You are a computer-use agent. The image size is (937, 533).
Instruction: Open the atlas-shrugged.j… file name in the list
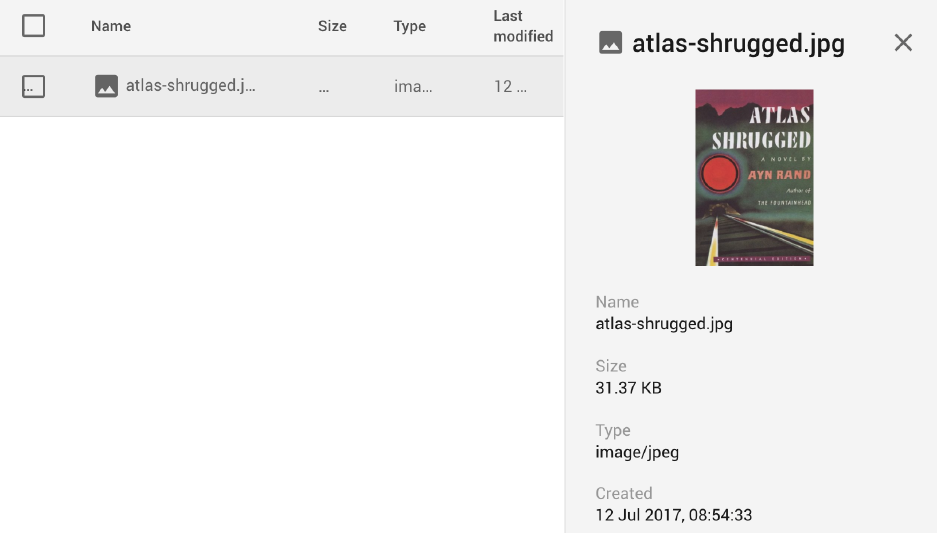click(191, 85)
